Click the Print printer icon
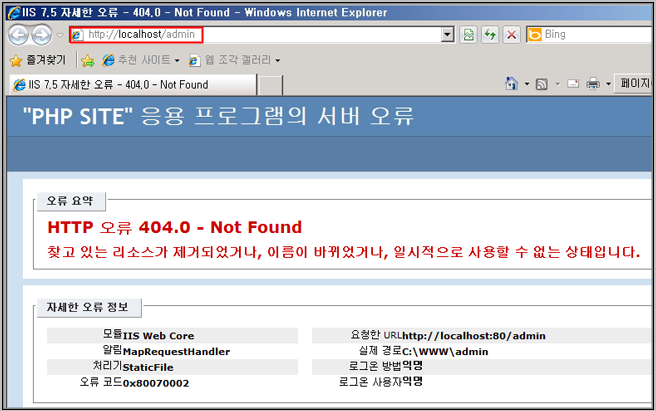The height and width of the screenshot is (411, 656). (x=593, y=84)
